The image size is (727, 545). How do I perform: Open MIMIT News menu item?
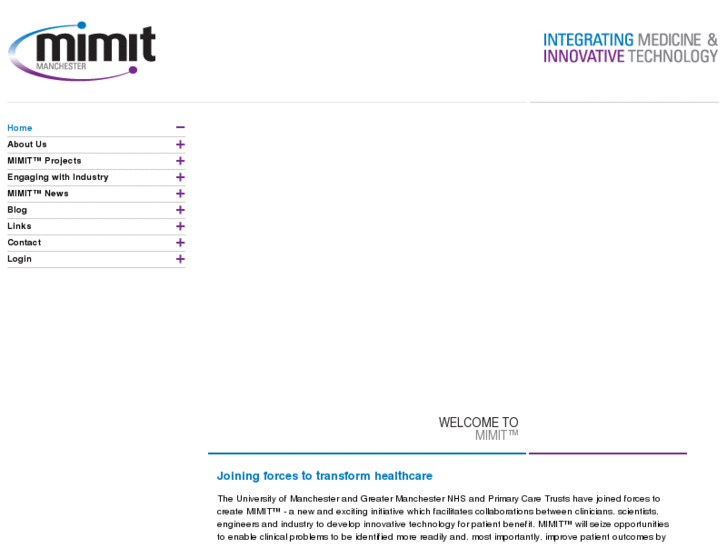coord(38,193)
